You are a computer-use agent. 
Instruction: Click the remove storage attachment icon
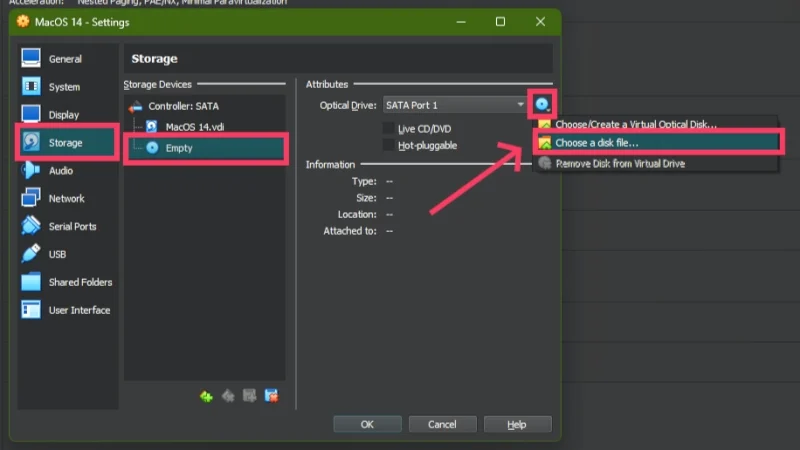pyautogui.click(x=270, y=396)
